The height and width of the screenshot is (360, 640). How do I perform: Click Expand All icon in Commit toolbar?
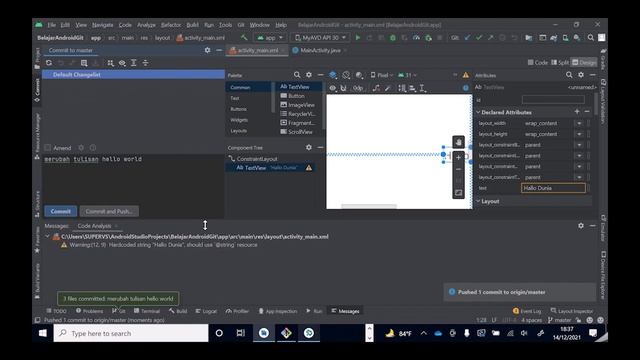(x=133, y=63)
